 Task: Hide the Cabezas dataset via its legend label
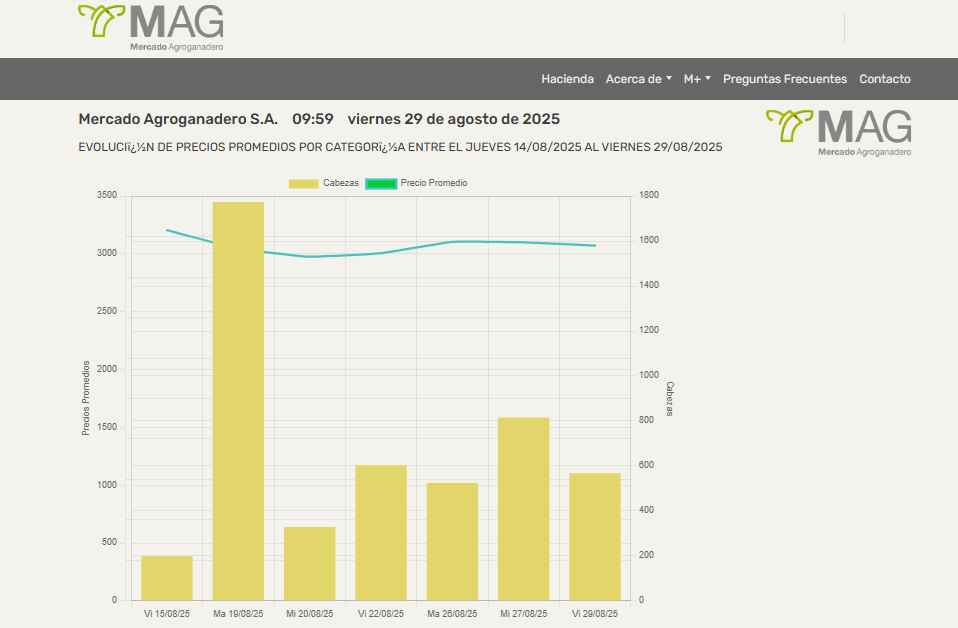(x=341, y=183)
